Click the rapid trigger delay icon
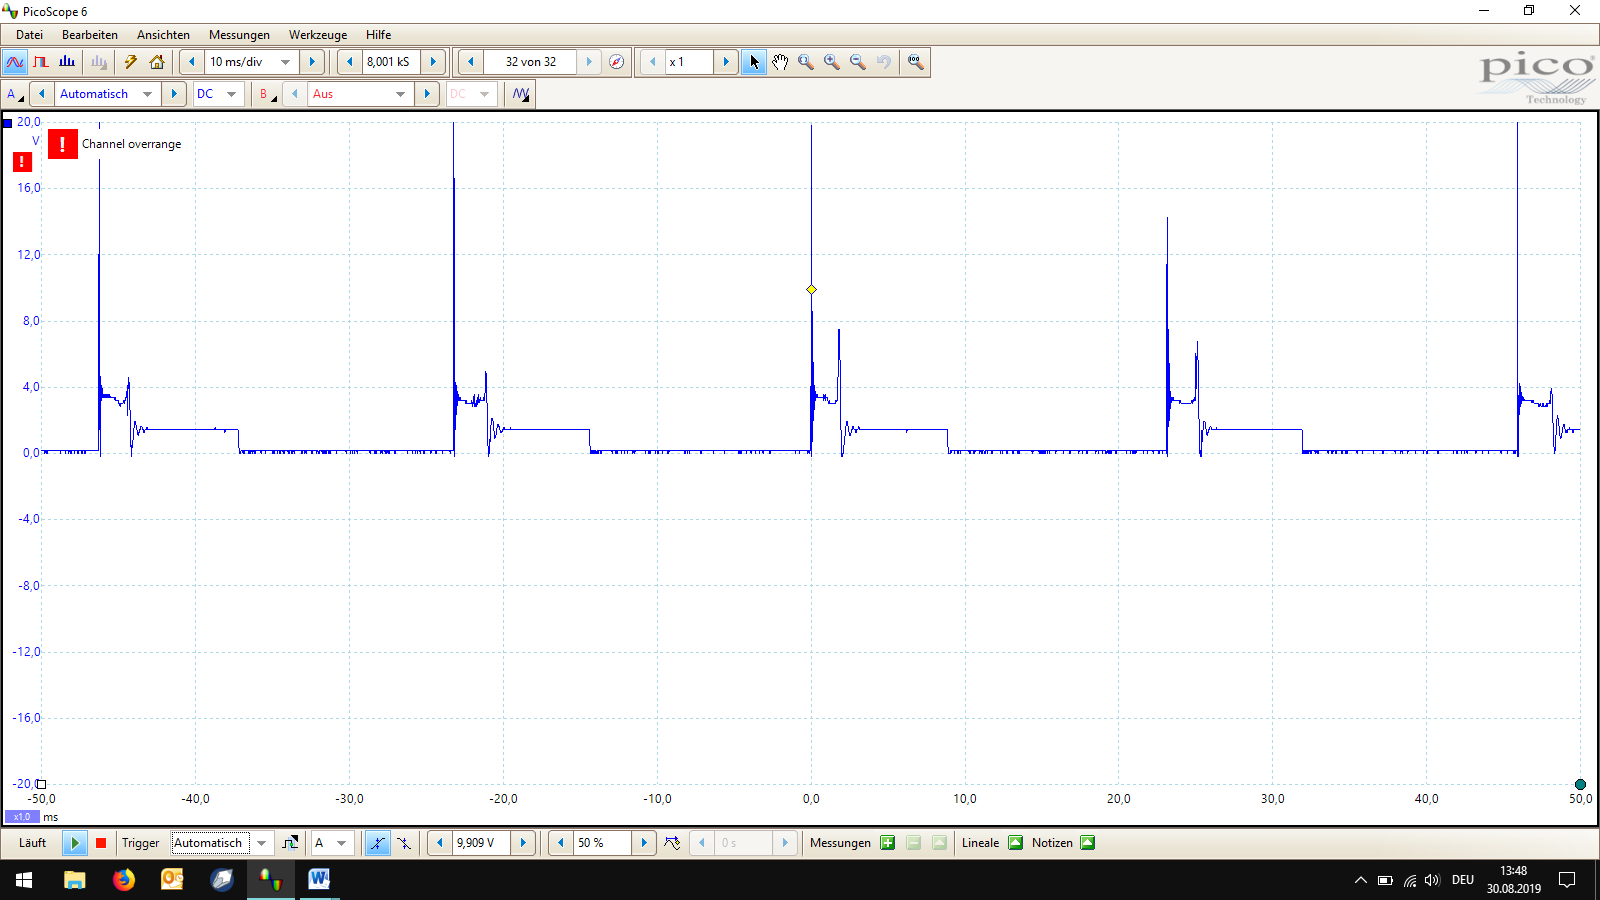Screen dimensions: 1600x900 [672, 843]
